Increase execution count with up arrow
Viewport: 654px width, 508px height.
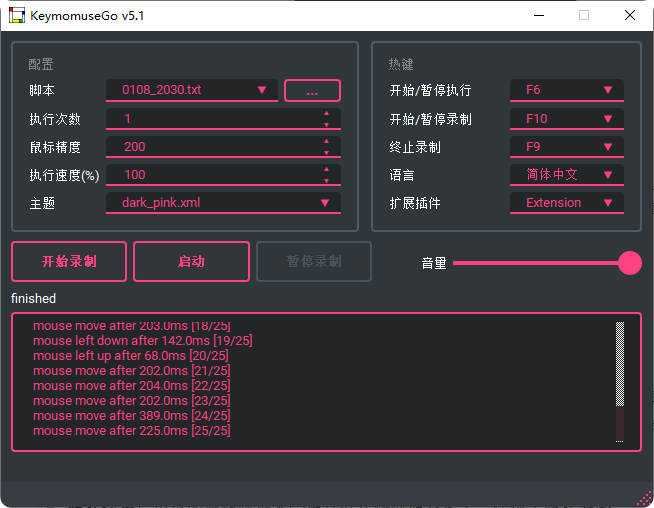point(326,113)
